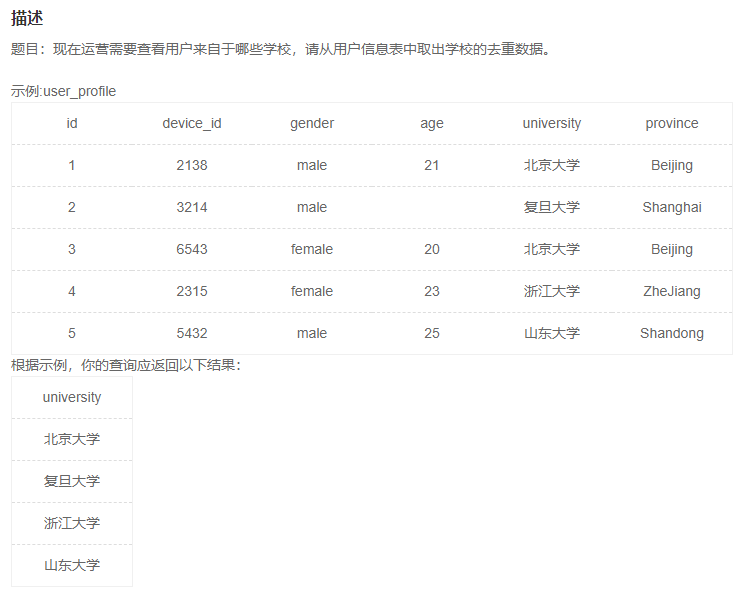Click the 描述 heading

pos(27,18)
